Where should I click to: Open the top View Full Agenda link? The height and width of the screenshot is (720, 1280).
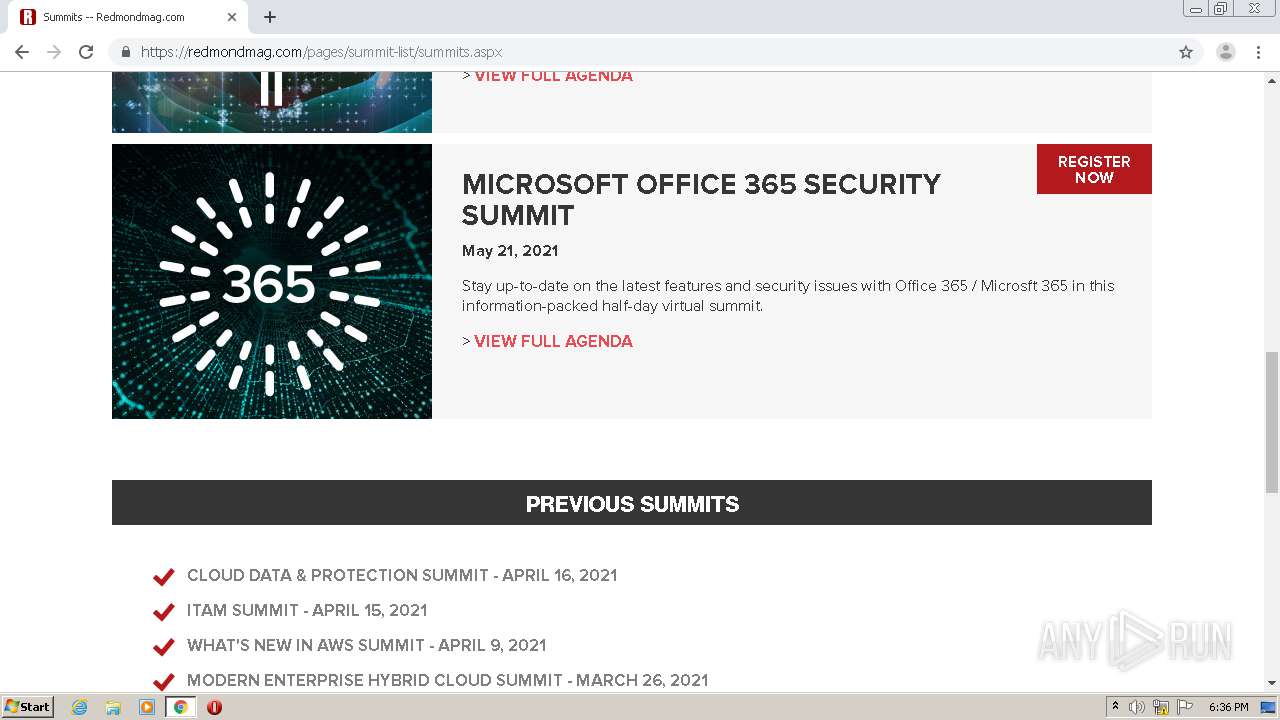point(553,76)
